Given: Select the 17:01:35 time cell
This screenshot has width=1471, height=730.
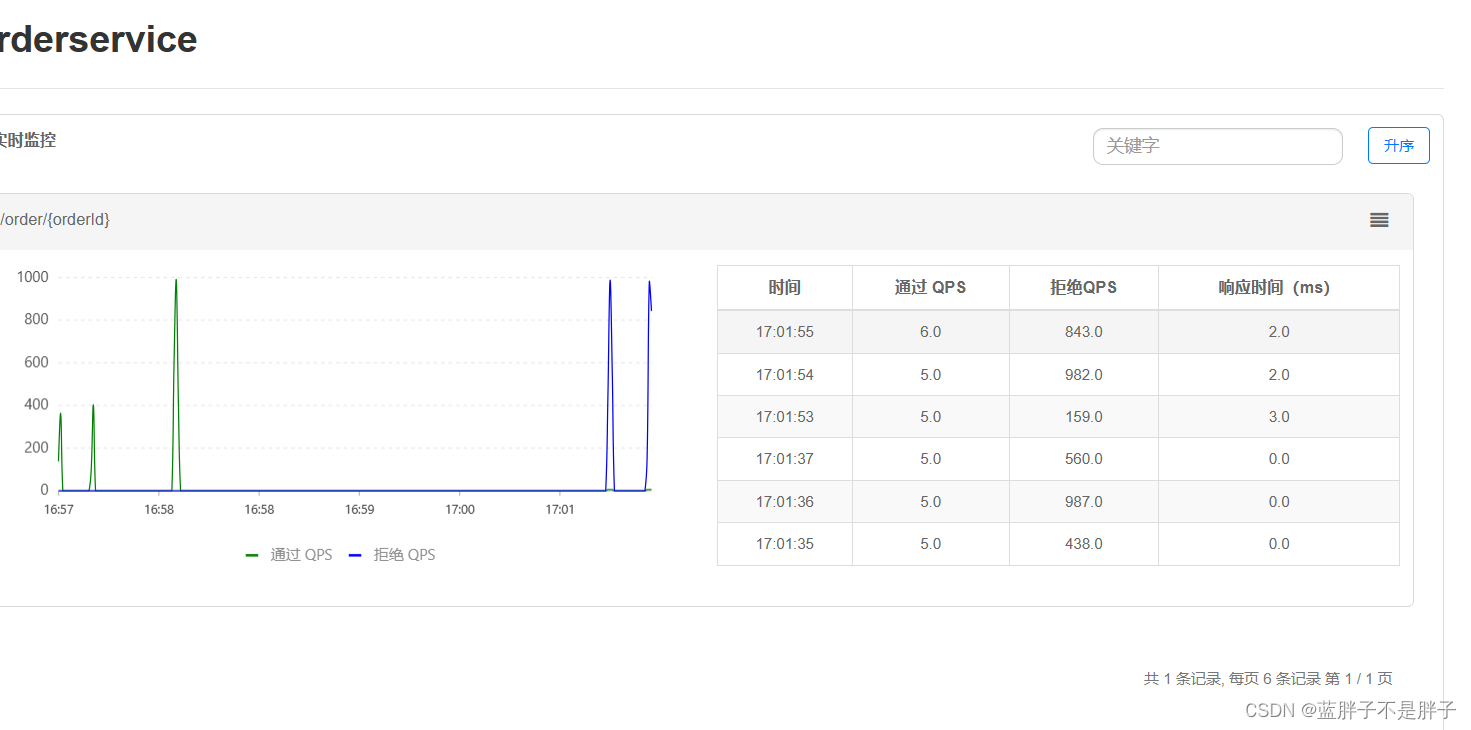Looking at the screenshot, I should pyautogui.click(x=785, y=544).
